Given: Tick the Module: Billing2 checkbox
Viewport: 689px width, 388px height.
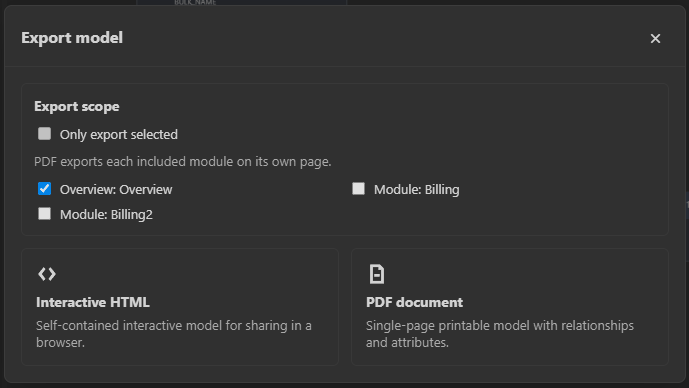Looking at the screenshot, I should click(x=44, y=214).
